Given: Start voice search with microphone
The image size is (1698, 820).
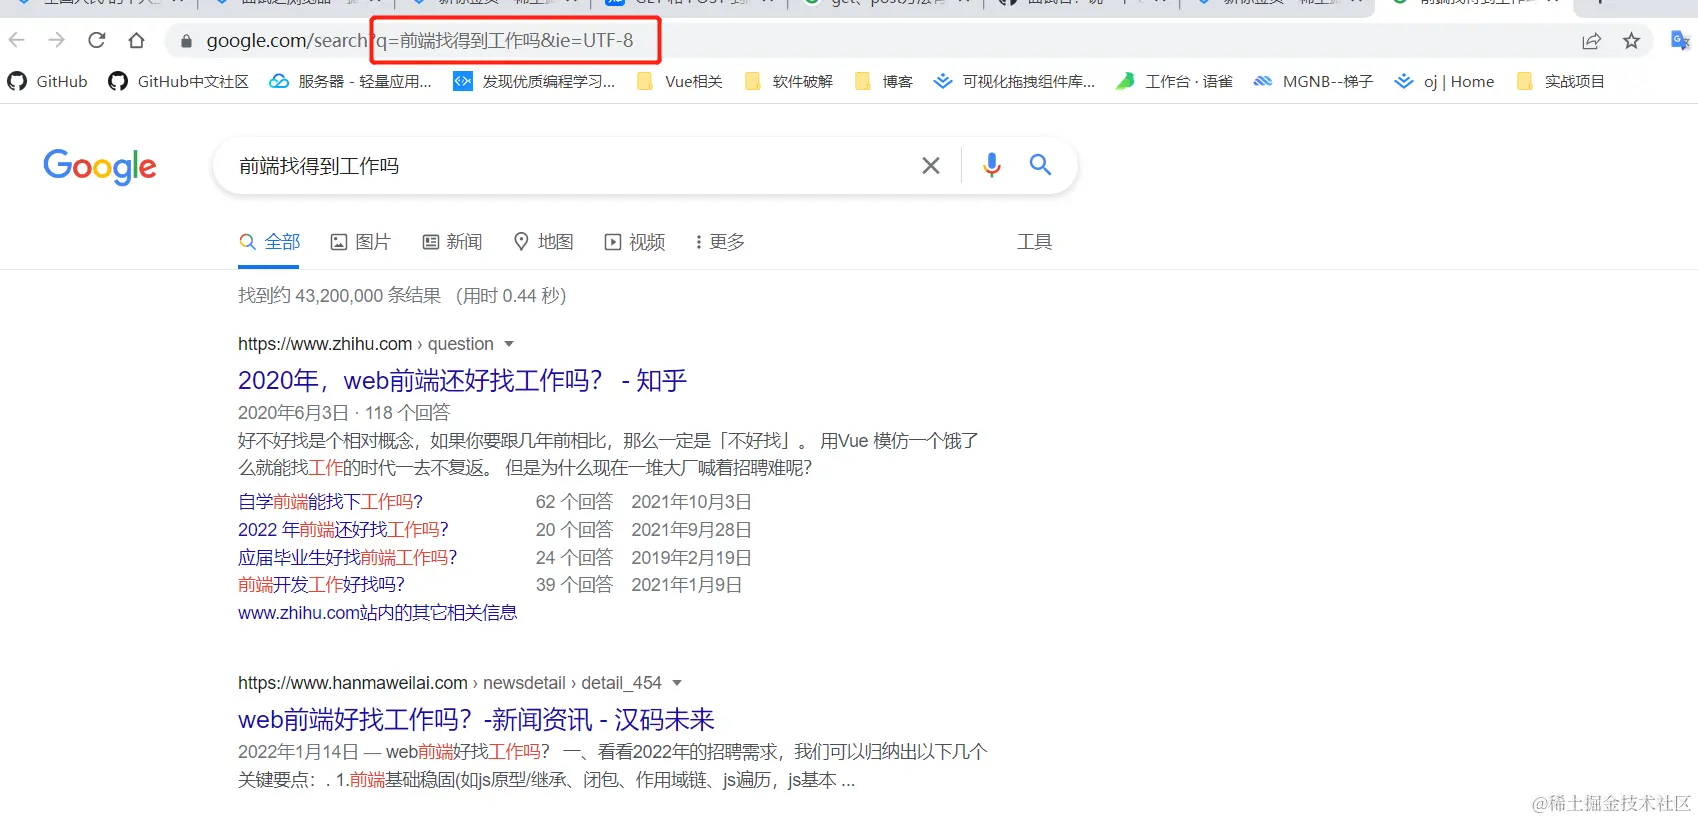Looking at the screenshot, I should tap(991, 165).
